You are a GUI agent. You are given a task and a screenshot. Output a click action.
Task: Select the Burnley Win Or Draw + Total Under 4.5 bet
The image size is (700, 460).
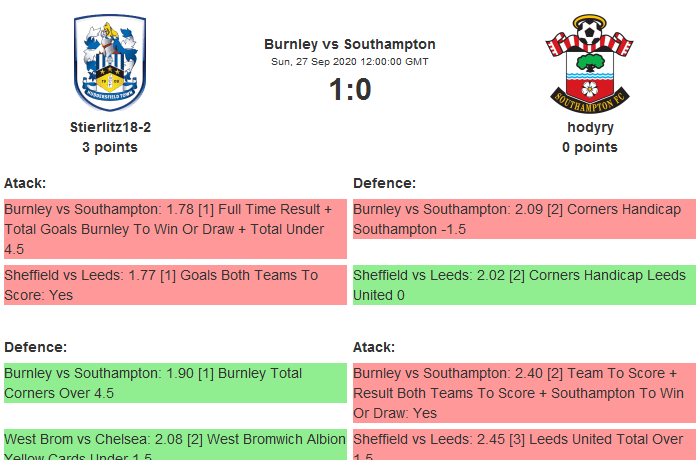tap(174, 229)
